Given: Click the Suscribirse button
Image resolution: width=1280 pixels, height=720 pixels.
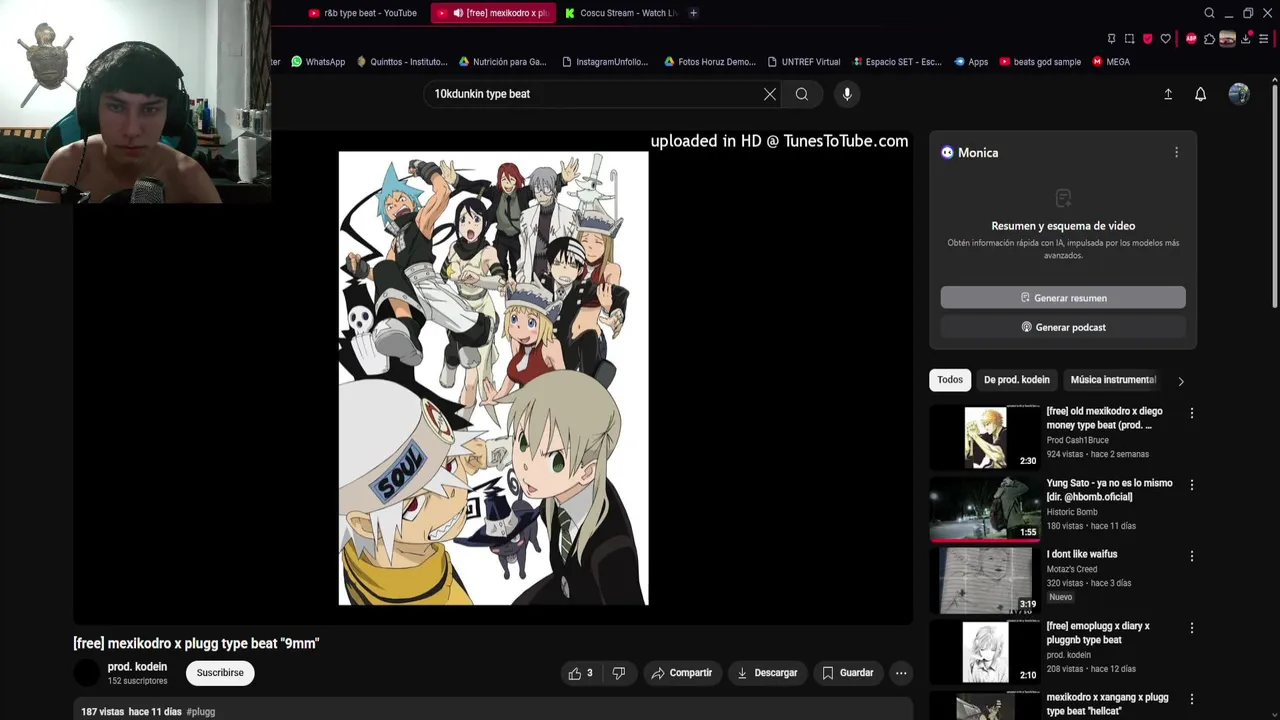Looking at the screenshot, I should pos(220,673).
